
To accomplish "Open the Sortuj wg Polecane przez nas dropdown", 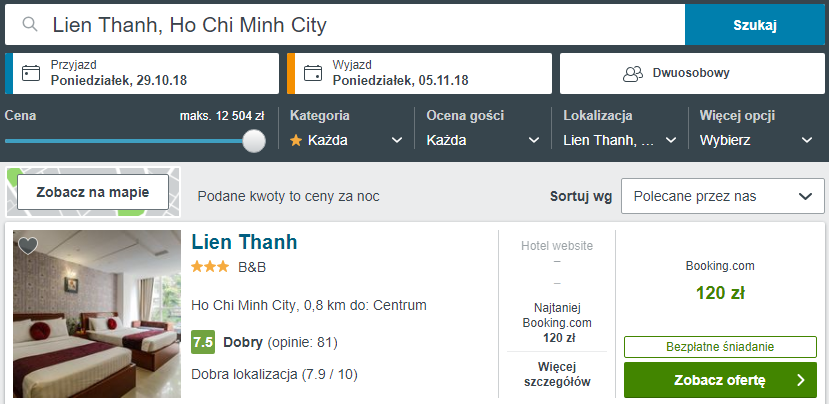I will (x=723, y=196).
